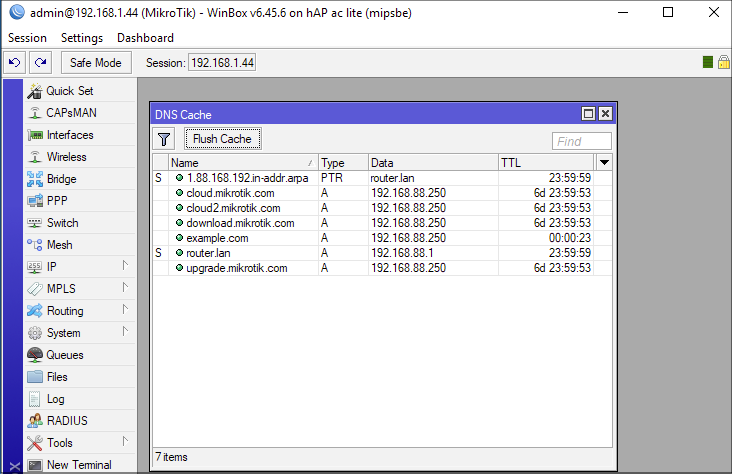Open New Terminal
This screenshot has height=474, width=732.
click(79, 465)
